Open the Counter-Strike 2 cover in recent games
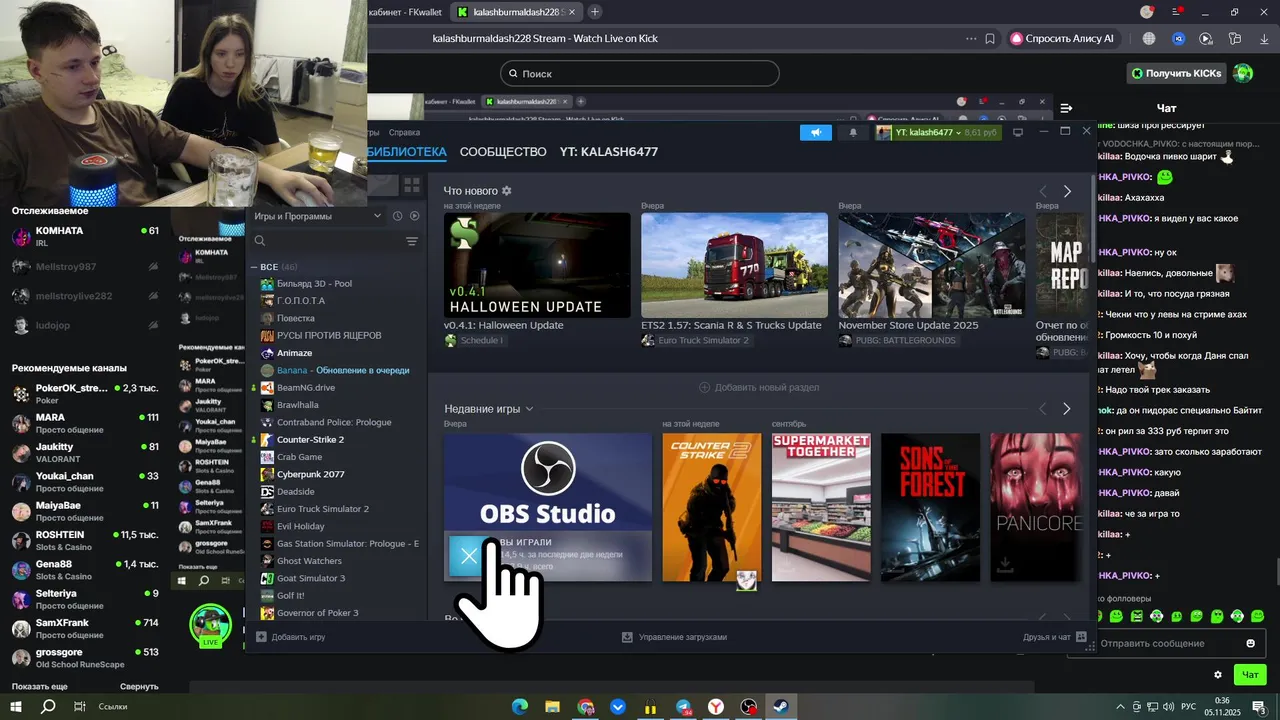Screen dimensions: 1280x720 712,507
